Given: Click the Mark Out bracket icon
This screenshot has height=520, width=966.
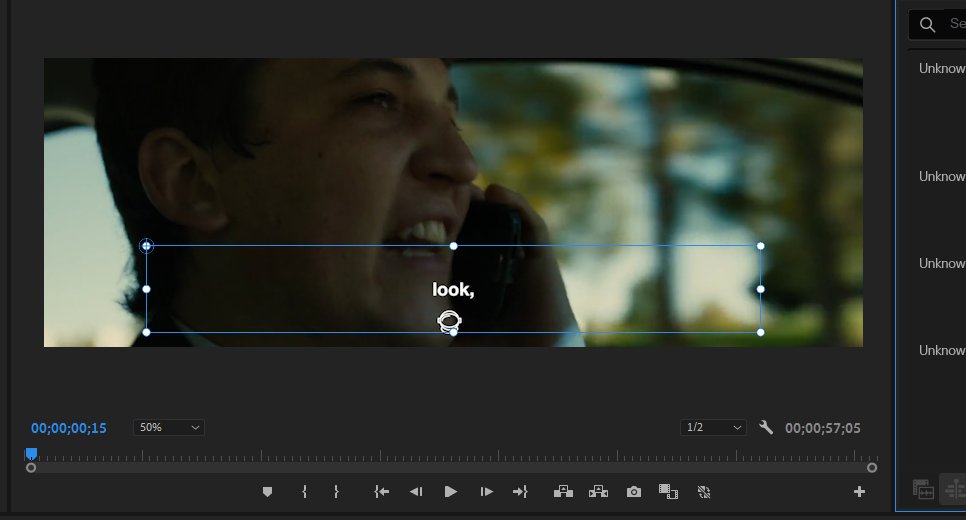Looking at the screenshot, I should tap(336, 492).
